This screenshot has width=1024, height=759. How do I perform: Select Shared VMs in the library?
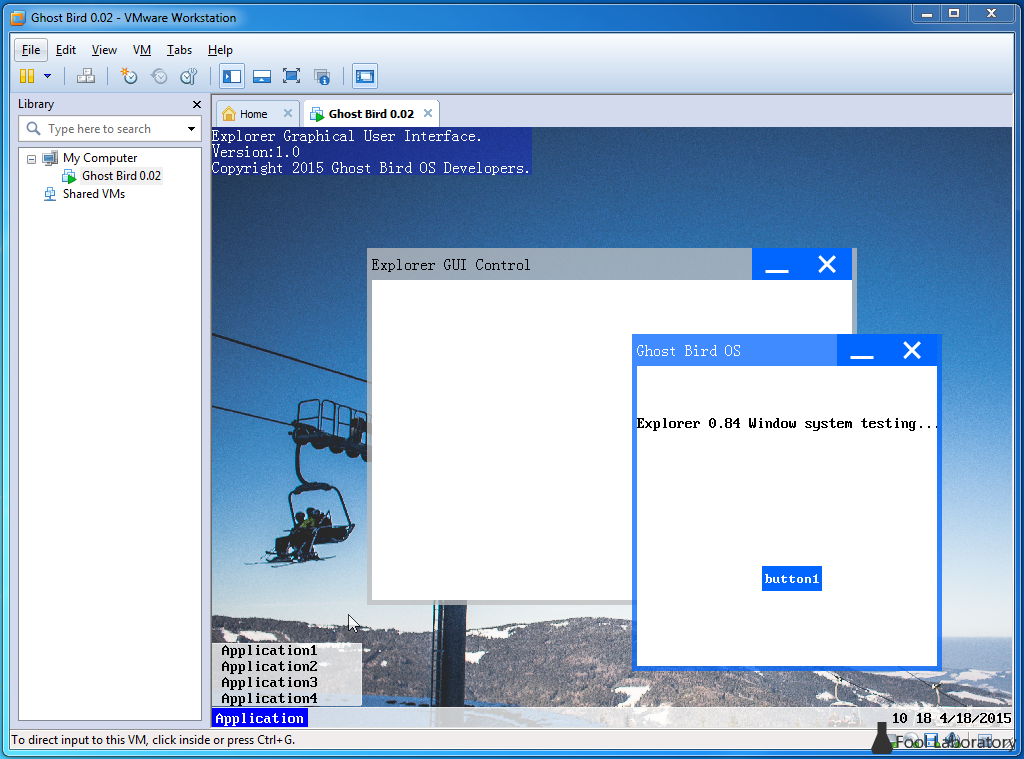(93, 194)
